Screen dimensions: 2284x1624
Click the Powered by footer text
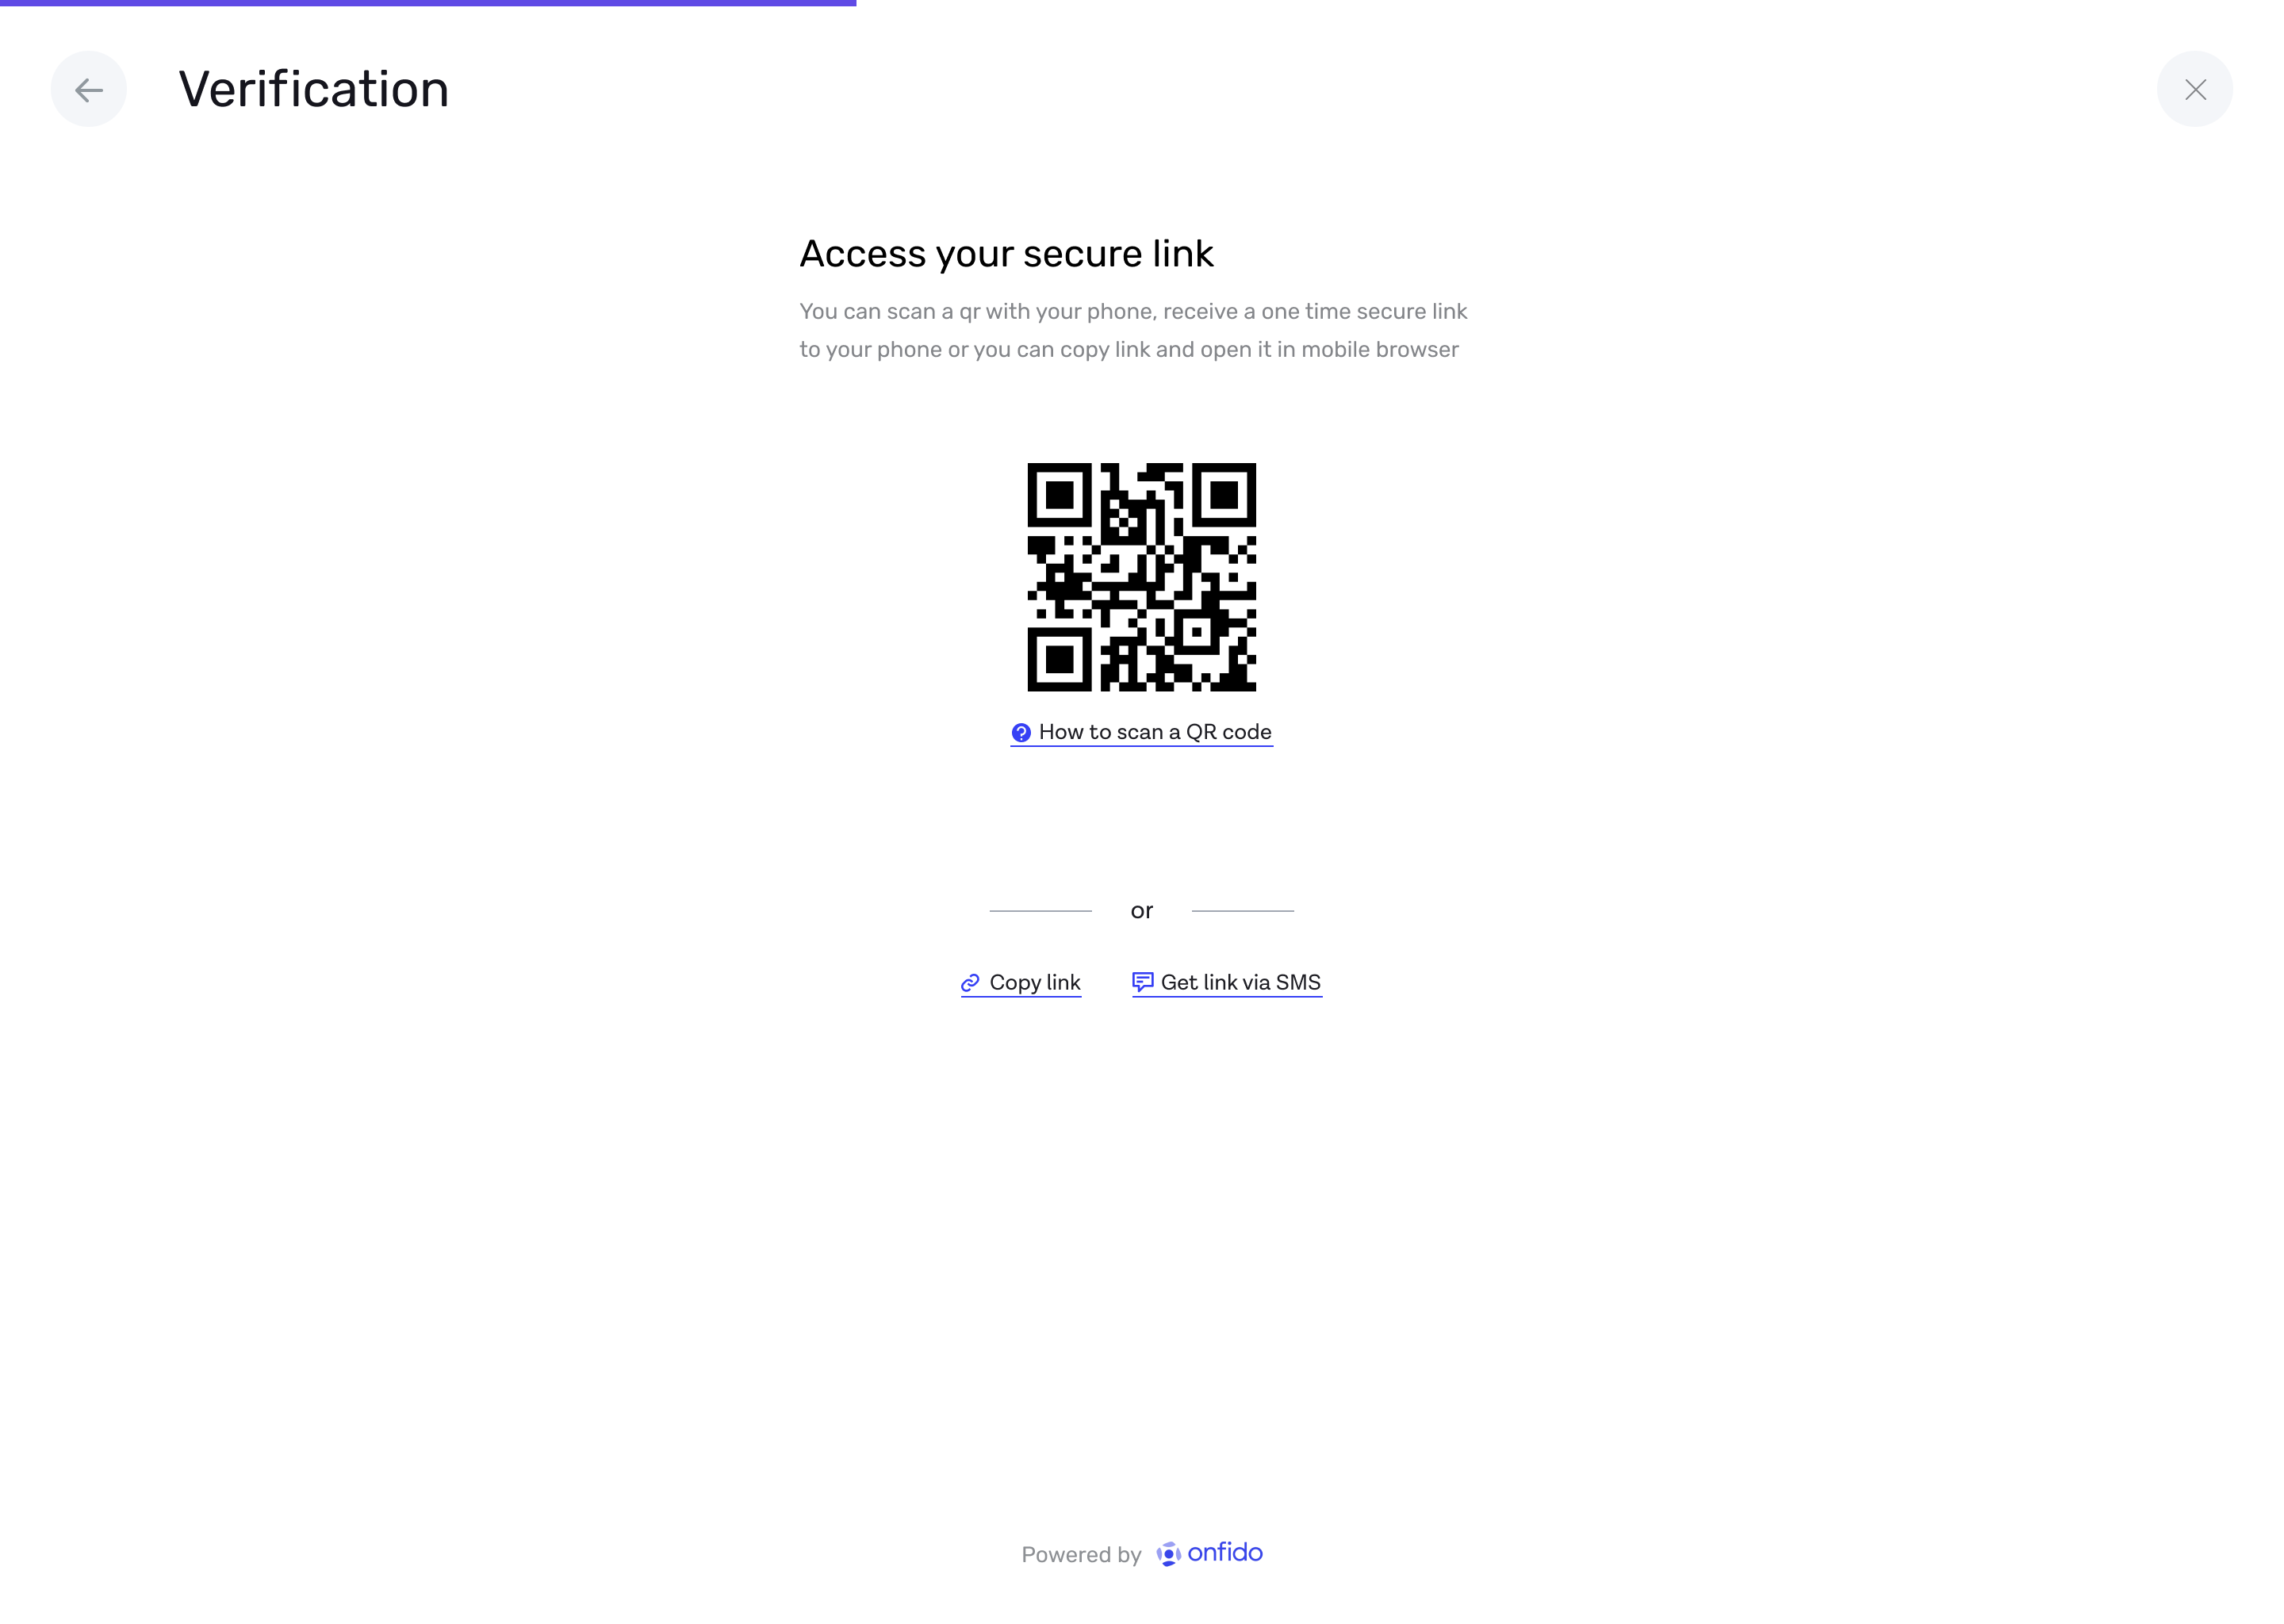1081,1555
